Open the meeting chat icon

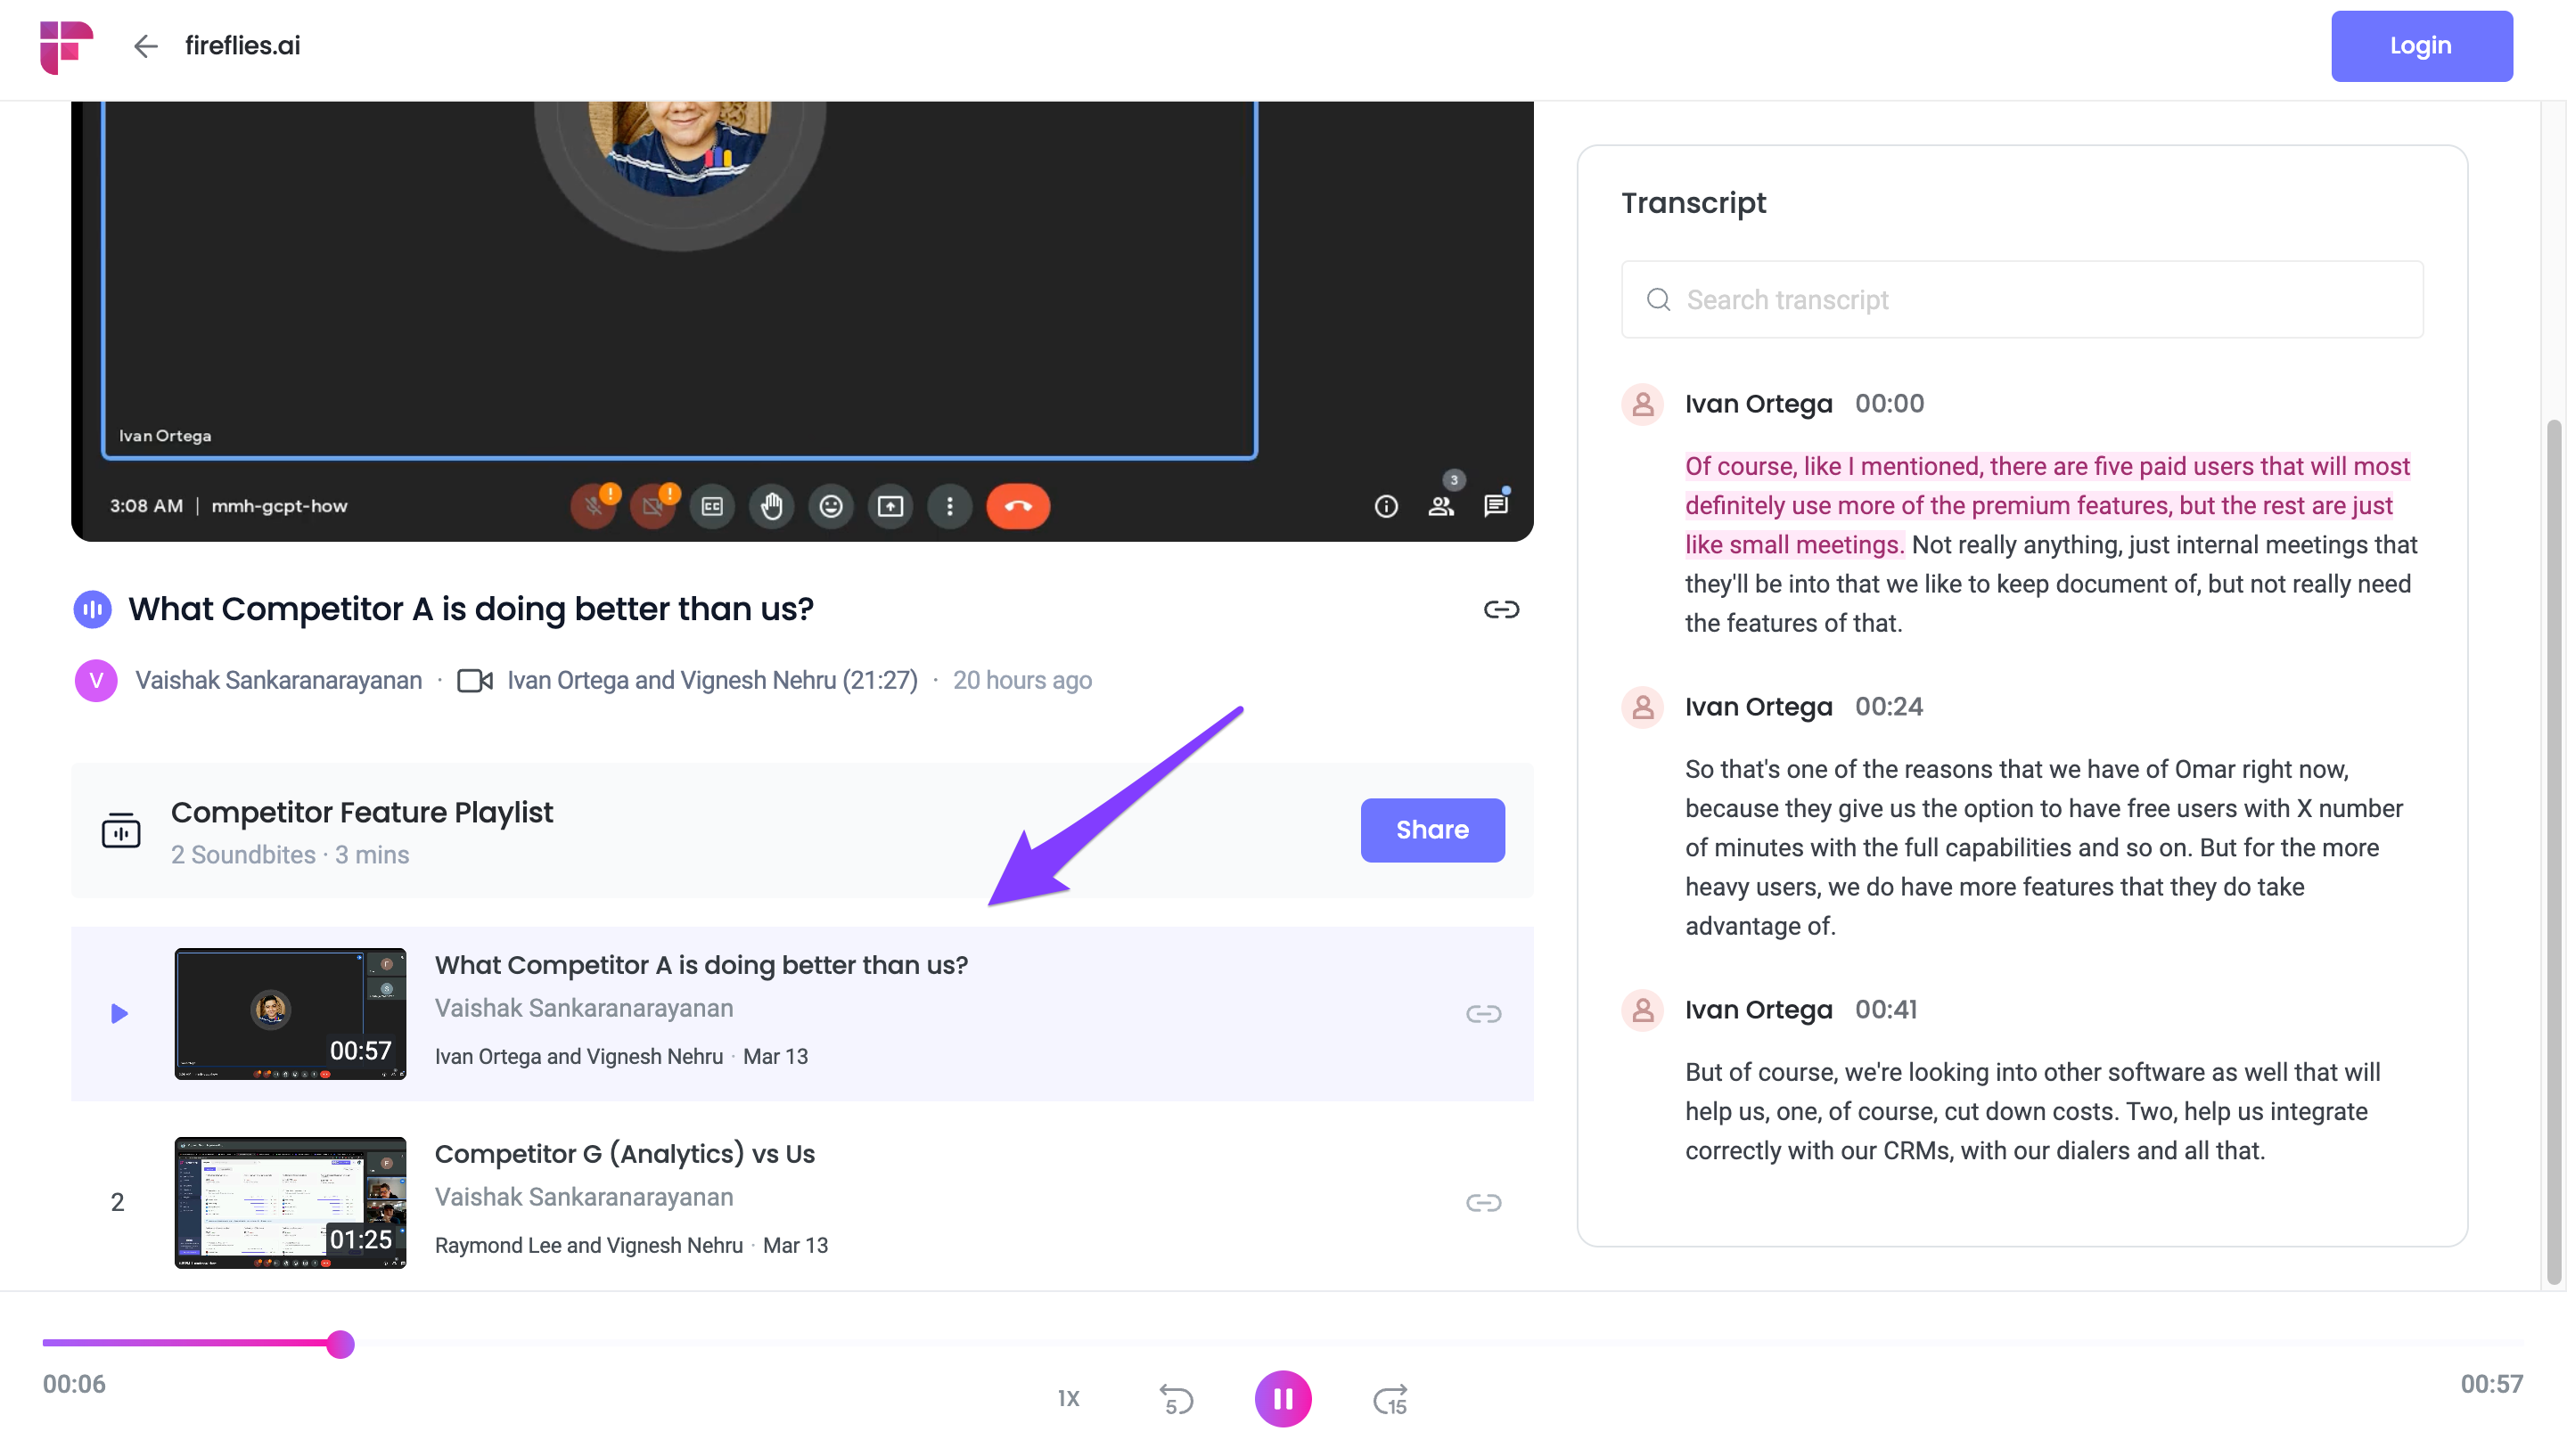(1495, 506)
